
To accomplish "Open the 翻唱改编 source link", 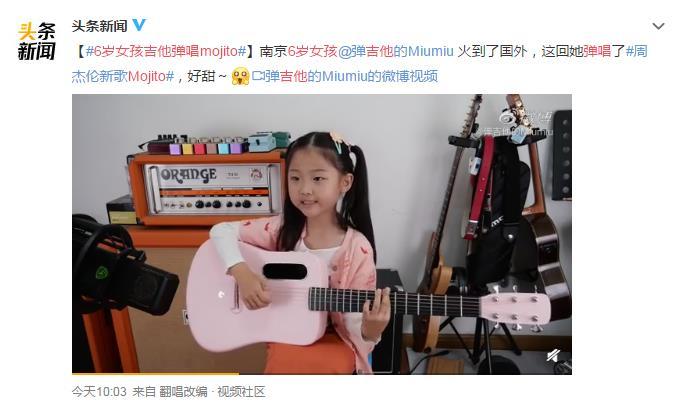I will click(x=183, y=391).
